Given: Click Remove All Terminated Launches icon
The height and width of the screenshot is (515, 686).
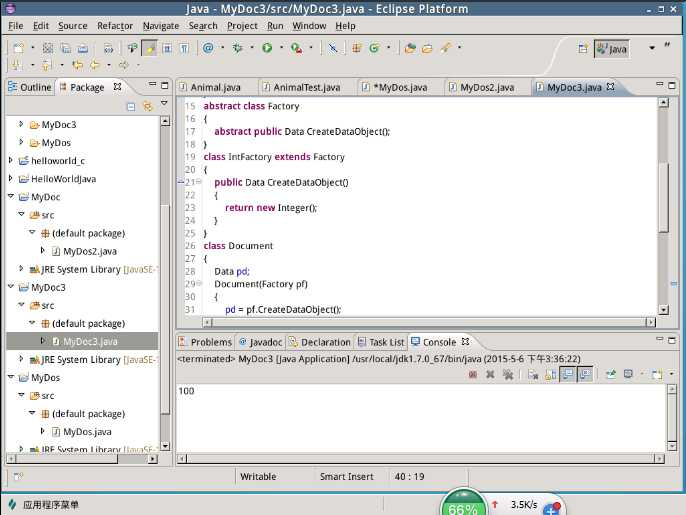Looking at the screenshot, I should pyautogui.click(x=508, y=375).
